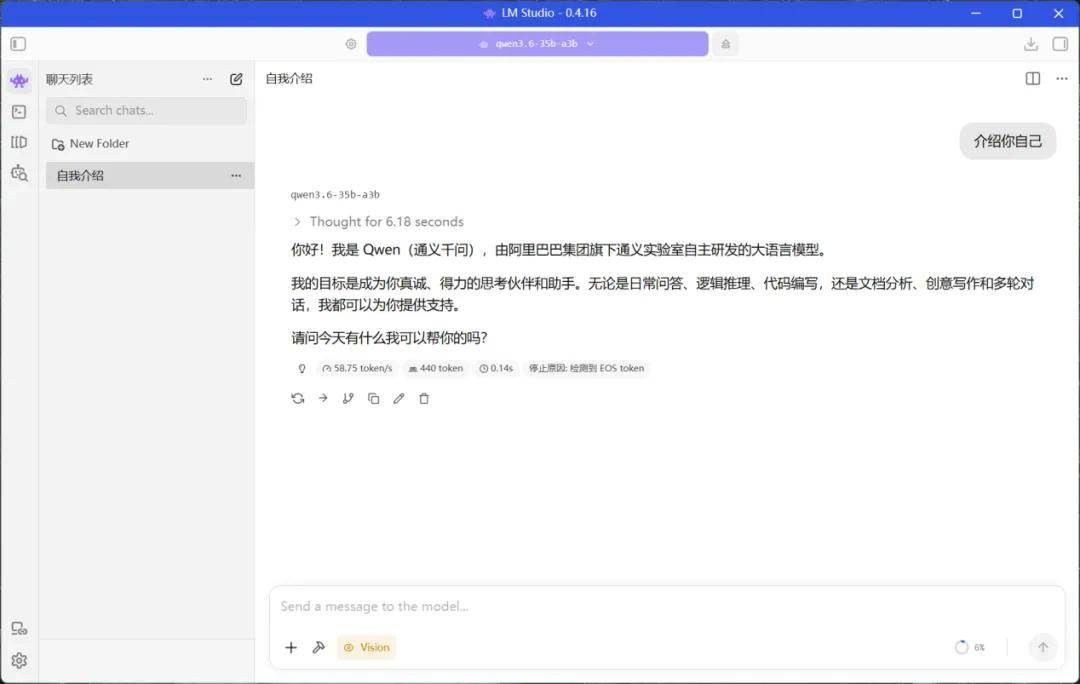The image size is (1080, 684).
Task: Open the Chat section in sidebar
Action: [19, 81]
